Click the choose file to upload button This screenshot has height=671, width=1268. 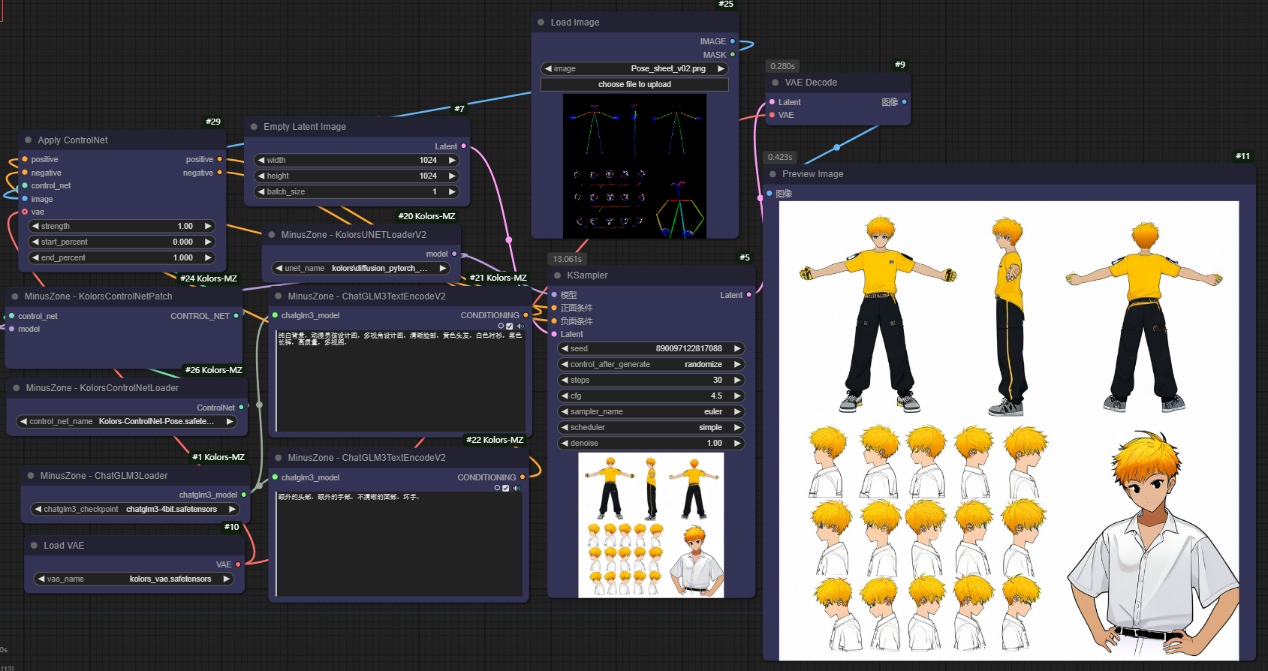(635, 85)
